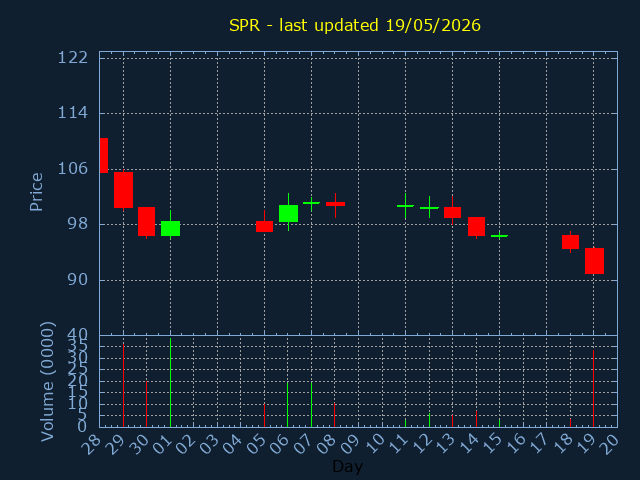The width and height of the screenshot is (640, 480).
Task: Click the price tick label 106
Action: click(x=73, y=168)
